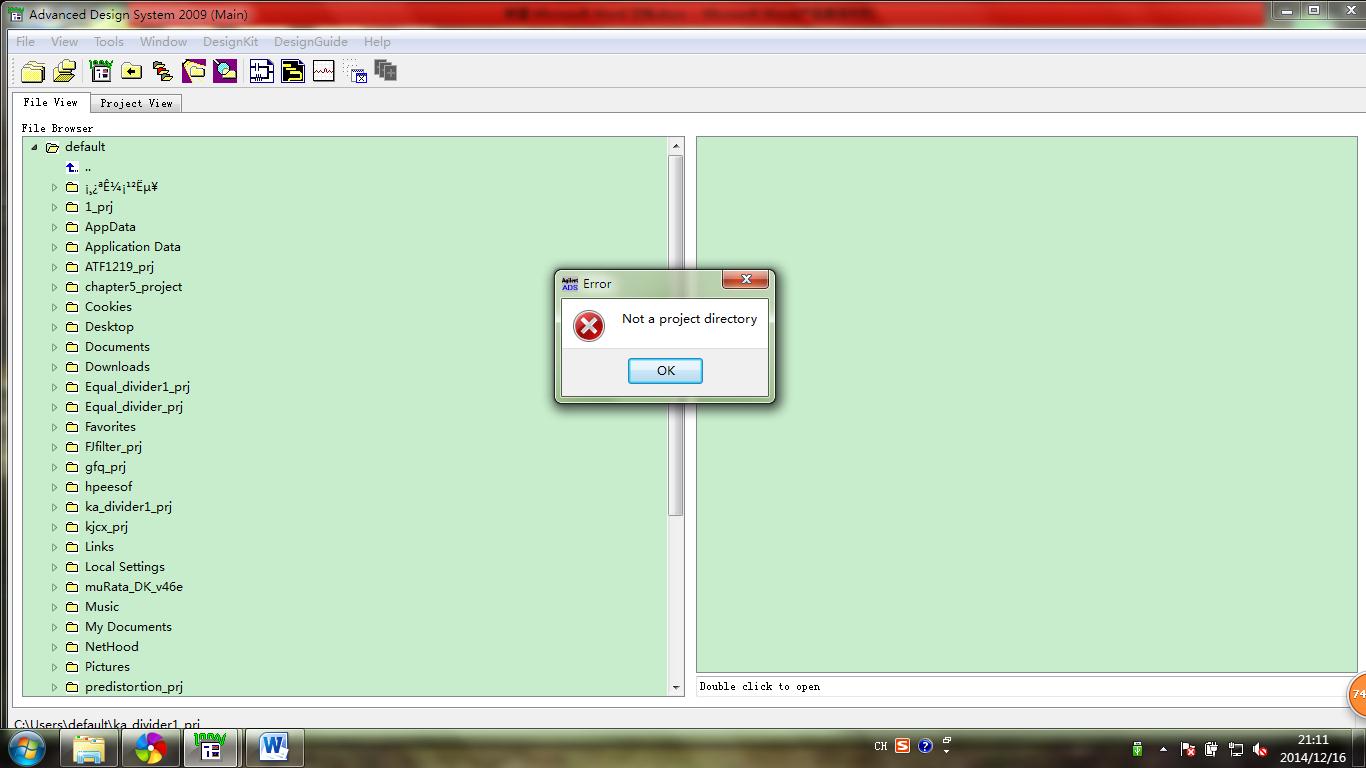Click the Windows Start orb

(x=26, y=747)
